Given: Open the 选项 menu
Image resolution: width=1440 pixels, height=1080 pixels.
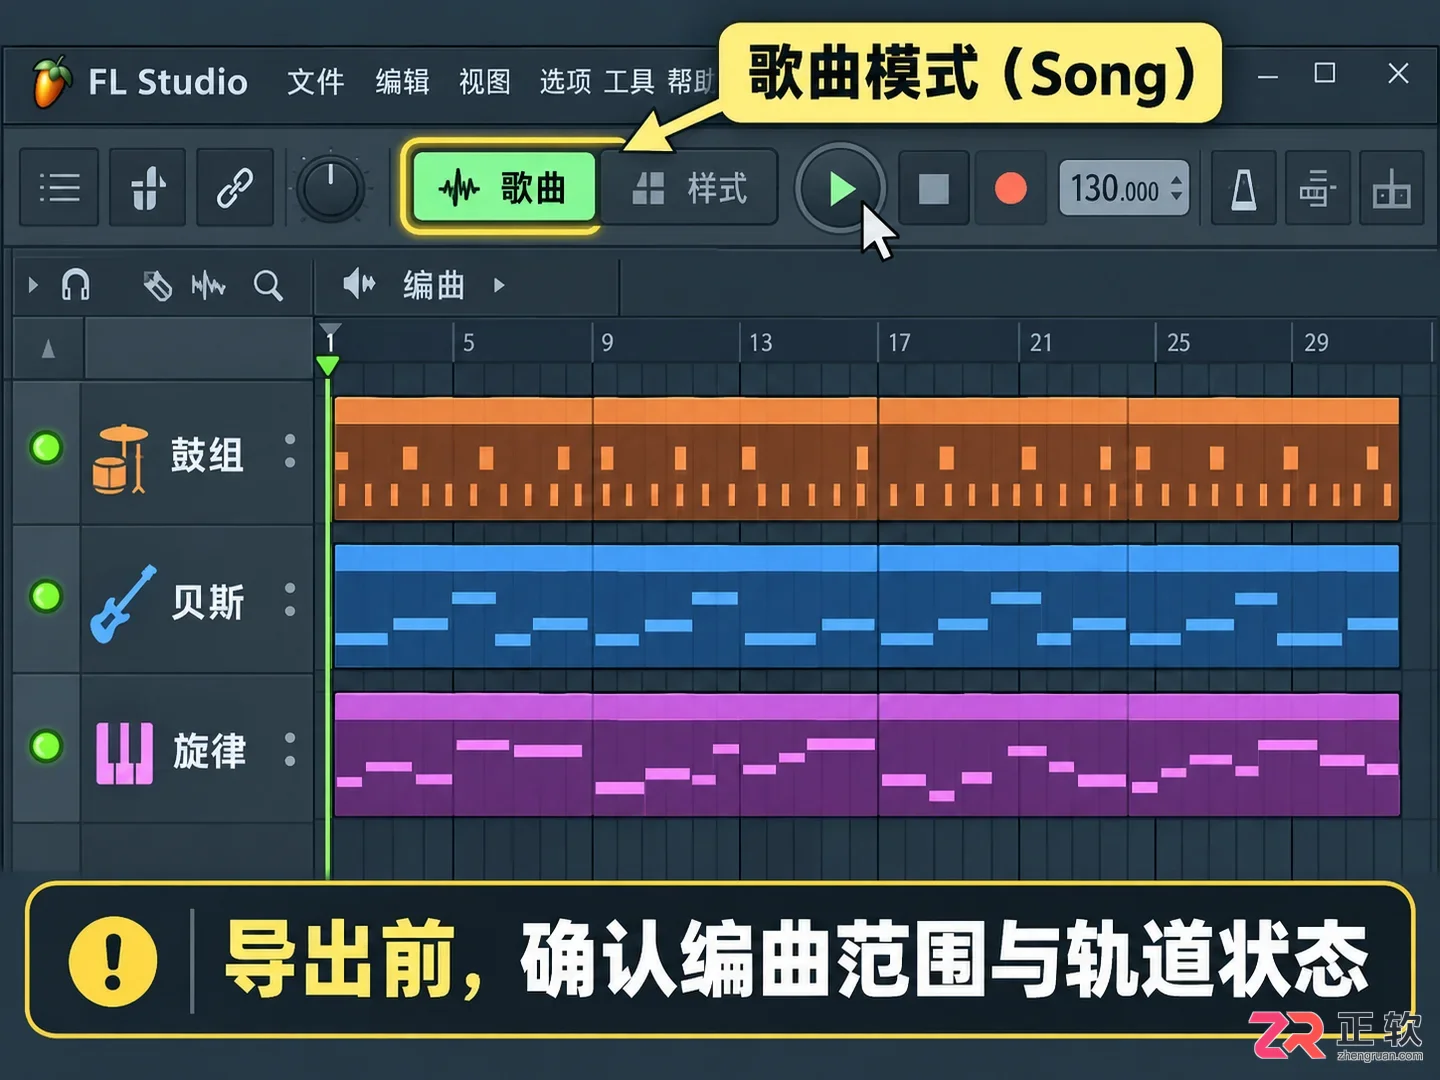Looking at the screenshot, I should 566,81.
